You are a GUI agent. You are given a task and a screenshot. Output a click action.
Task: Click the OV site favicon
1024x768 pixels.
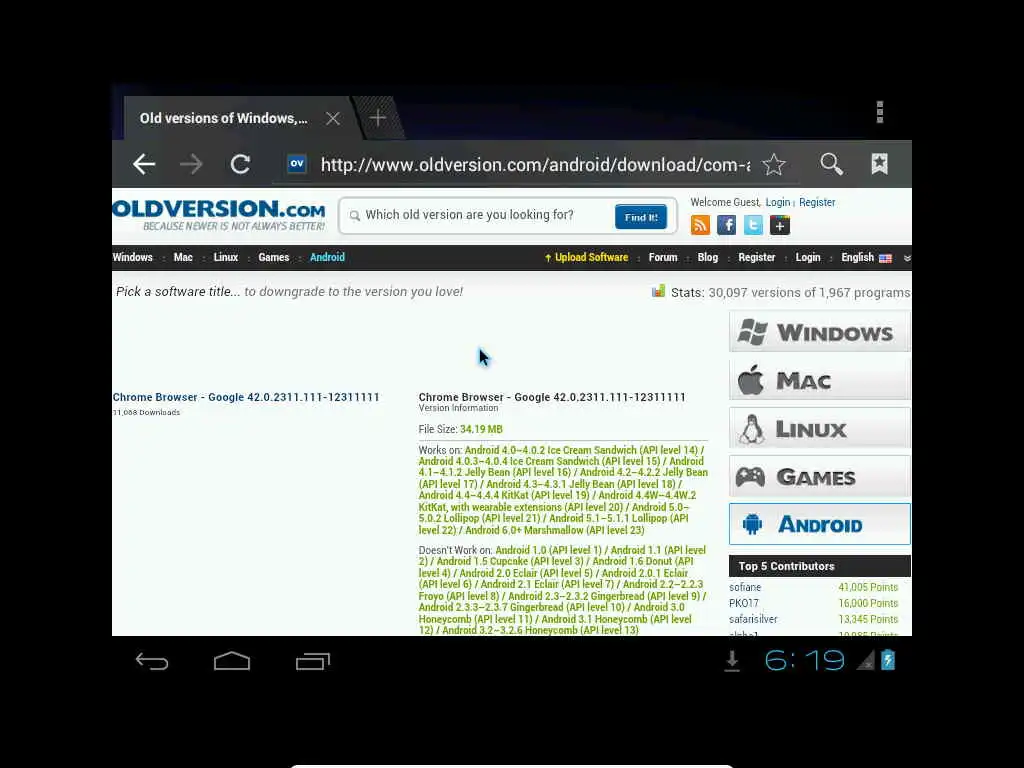297,164
